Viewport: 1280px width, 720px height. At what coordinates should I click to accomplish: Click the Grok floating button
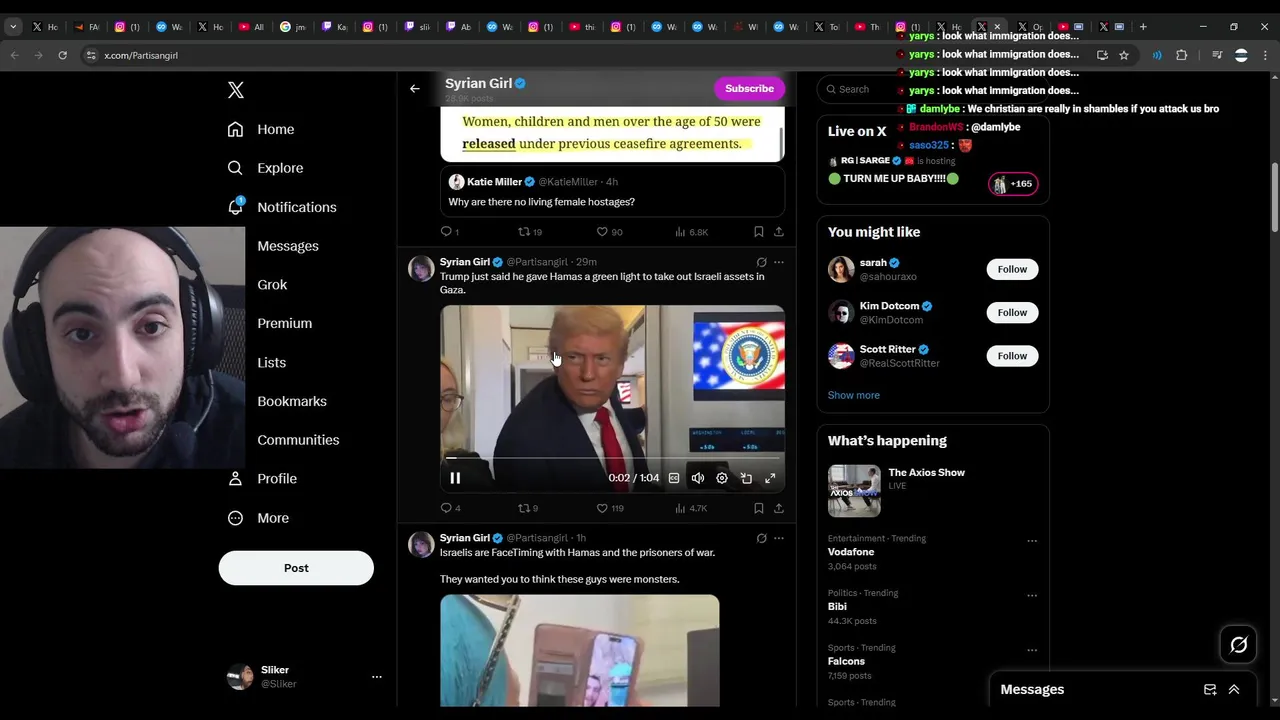(1238, 645)
